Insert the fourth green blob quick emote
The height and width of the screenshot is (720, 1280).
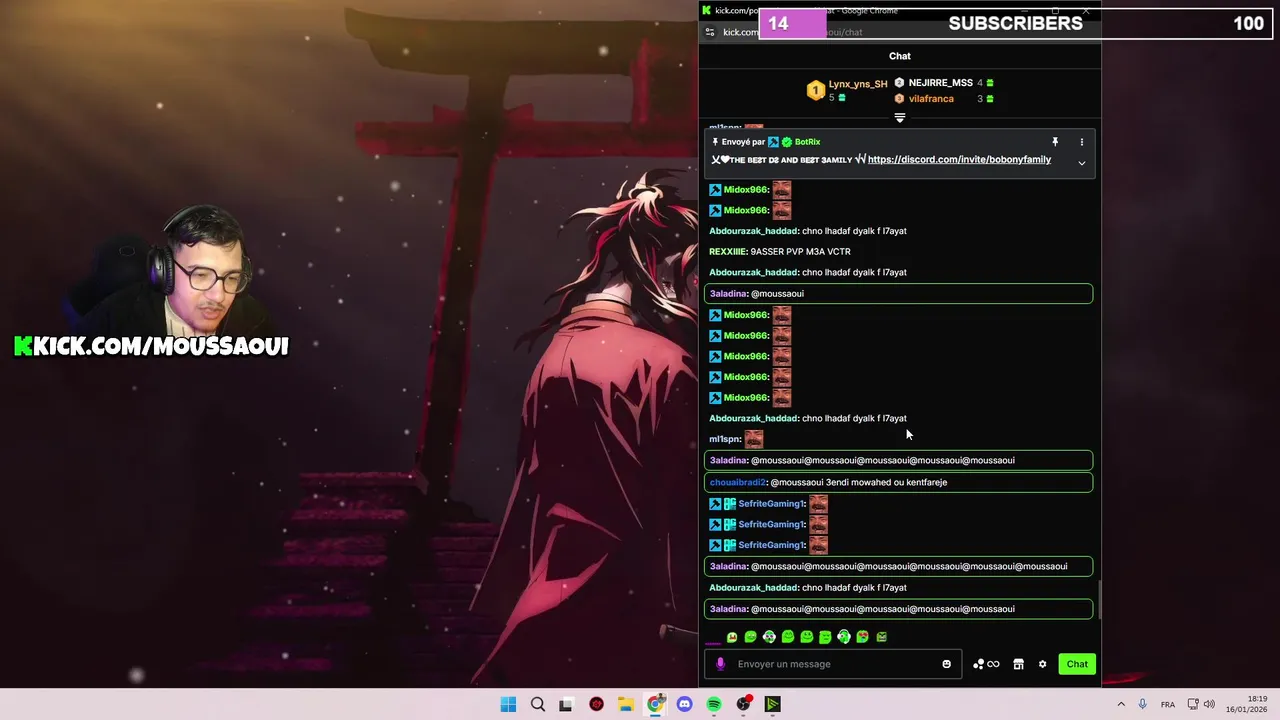[788, 637]
